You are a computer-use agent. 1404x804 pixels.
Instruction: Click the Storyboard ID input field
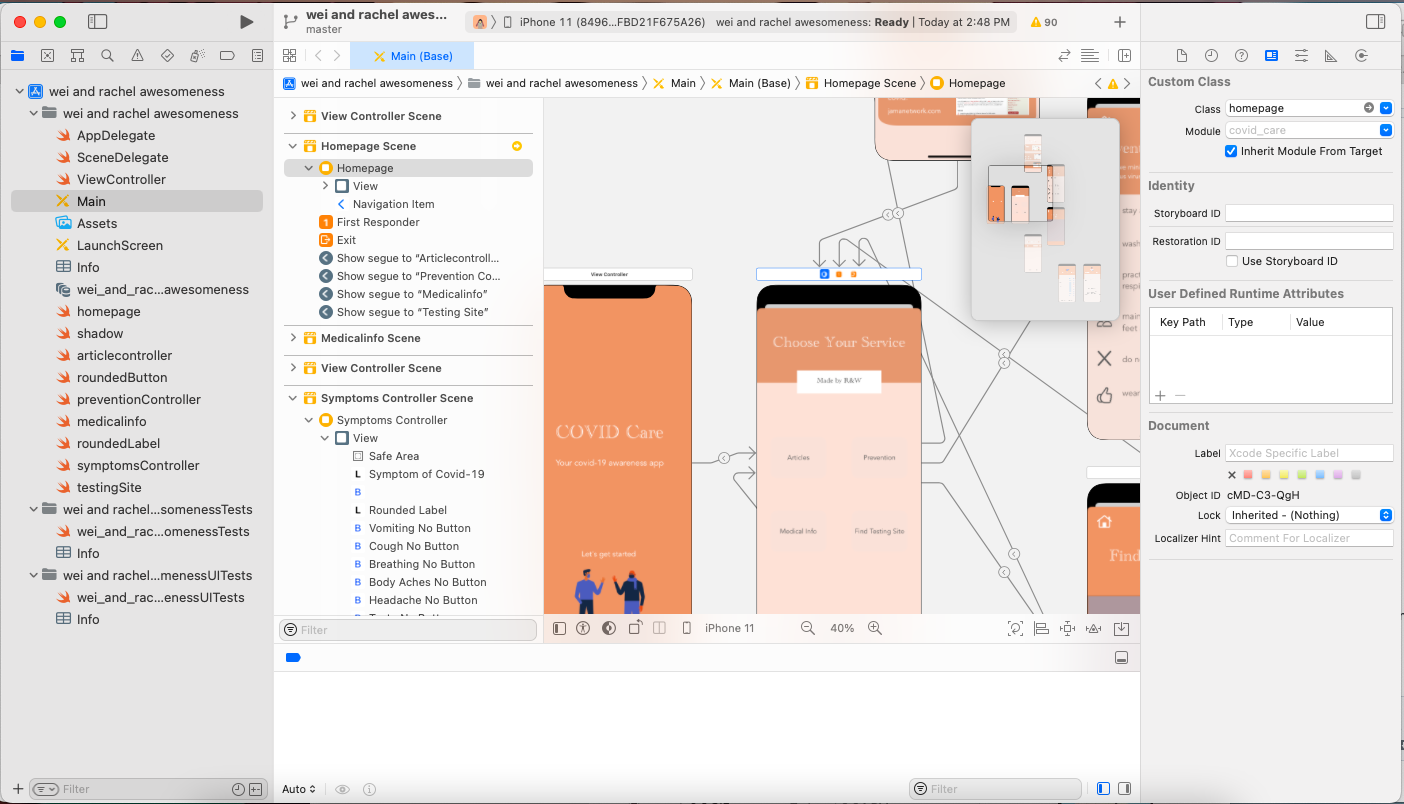1309,213
